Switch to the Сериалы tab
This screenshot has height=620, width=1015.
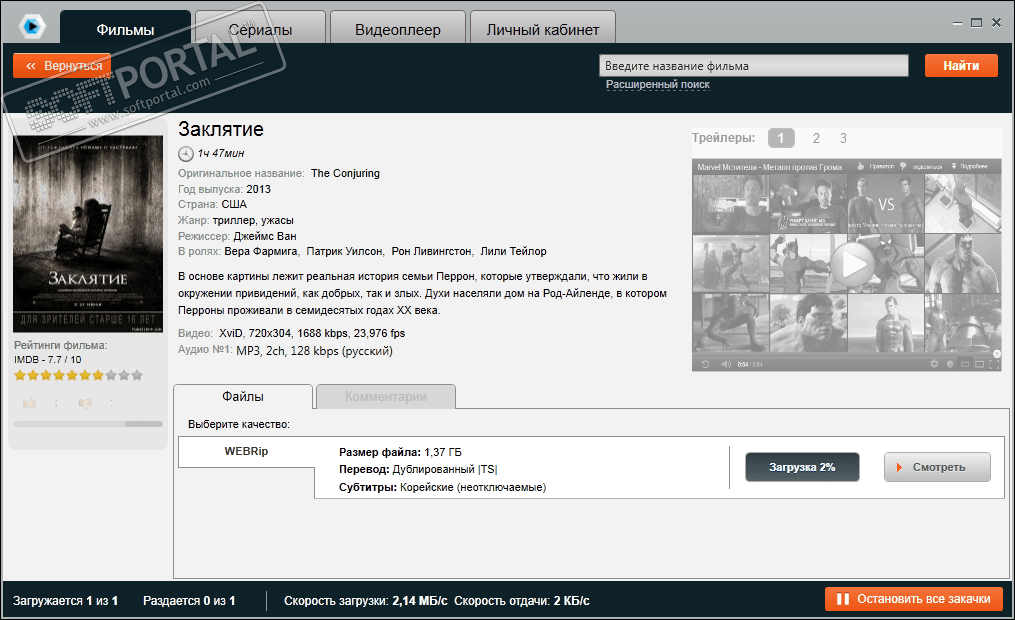pyautogui.click(x=260, y=29)
